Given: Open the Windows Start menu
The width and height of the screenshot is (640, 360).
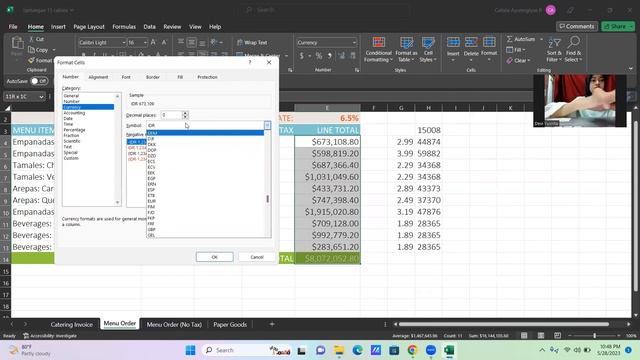Looking at the screenshot, I should (x=191, y=350).
